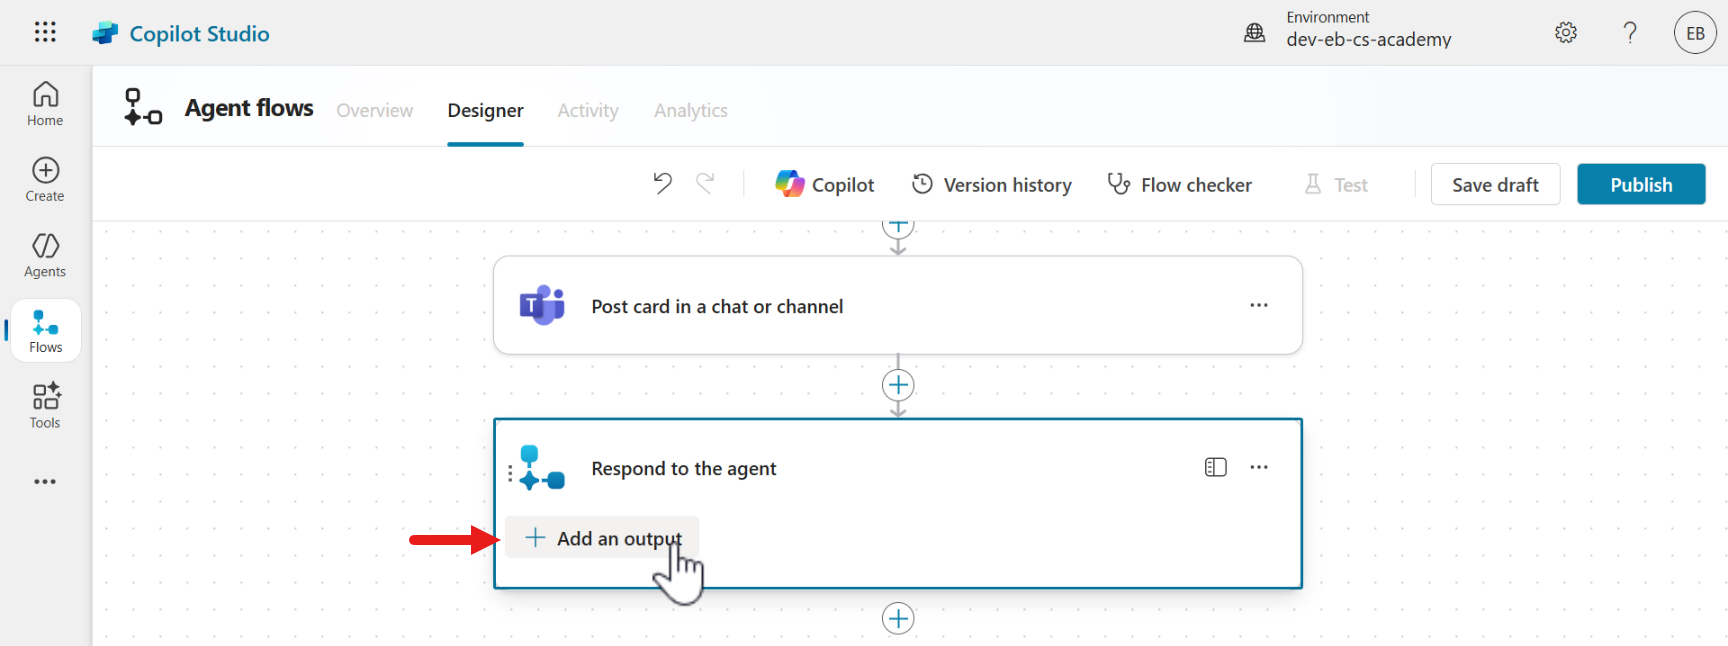Open ellipsis menu on Respond to the agent
1728x646 pixels.
pyautogui.click(x=1259, y=467)
